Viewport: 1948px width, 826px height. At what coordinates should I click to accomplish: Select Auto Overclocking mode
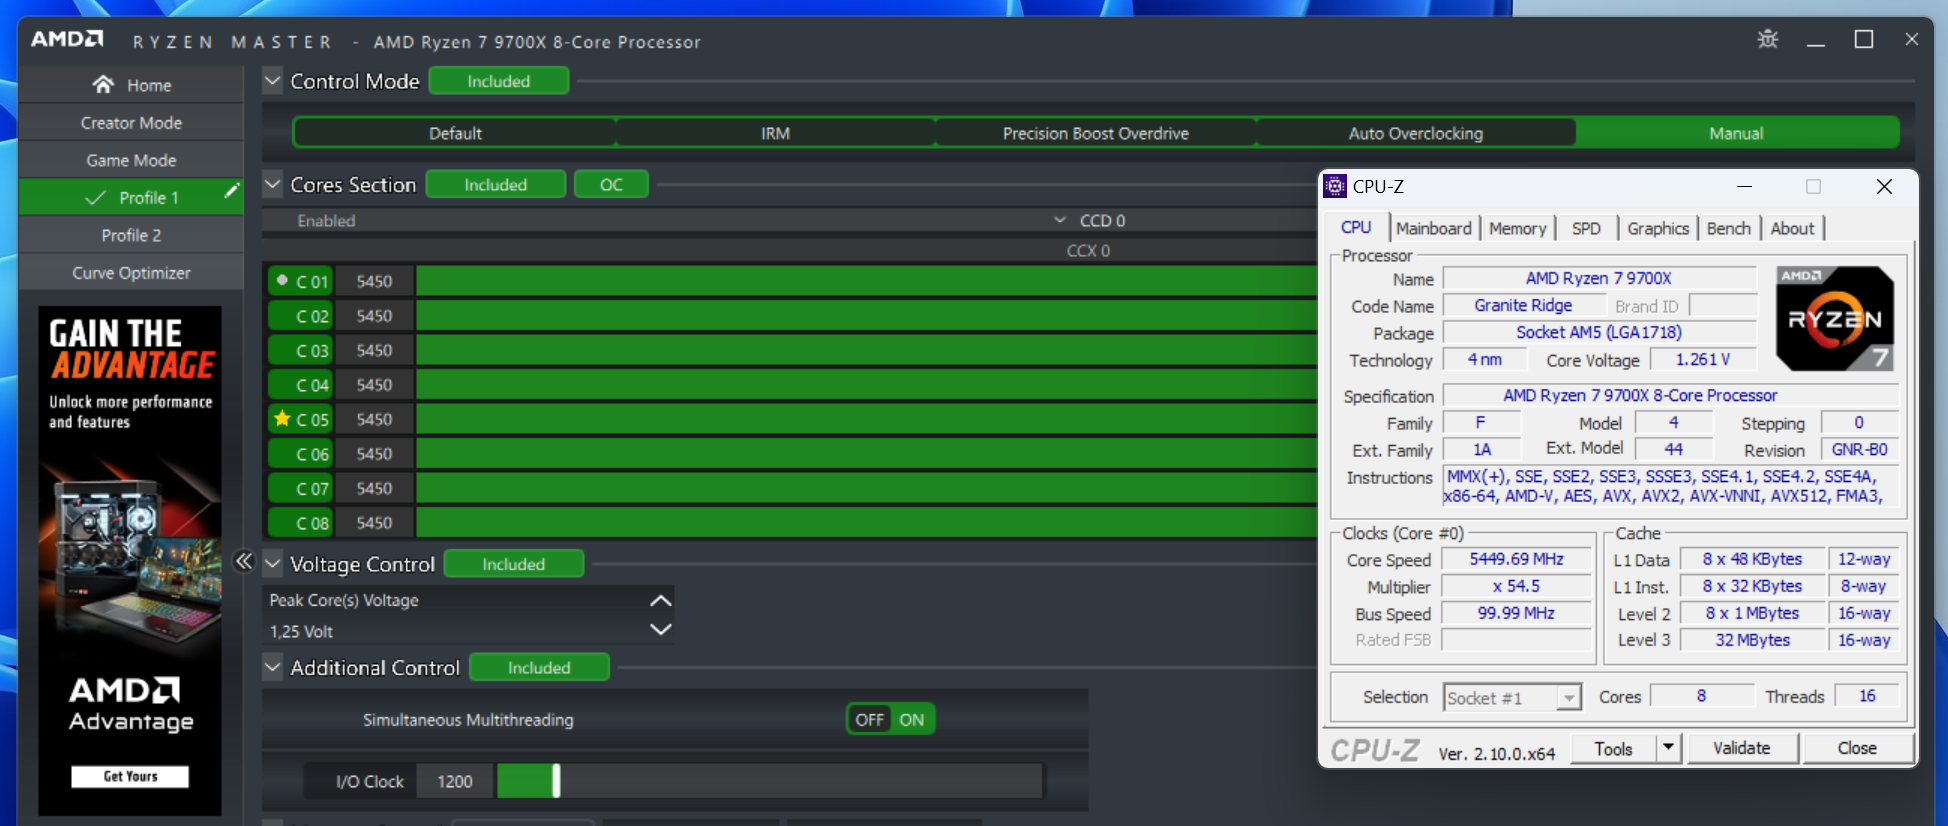click(x=1416, y=133)
